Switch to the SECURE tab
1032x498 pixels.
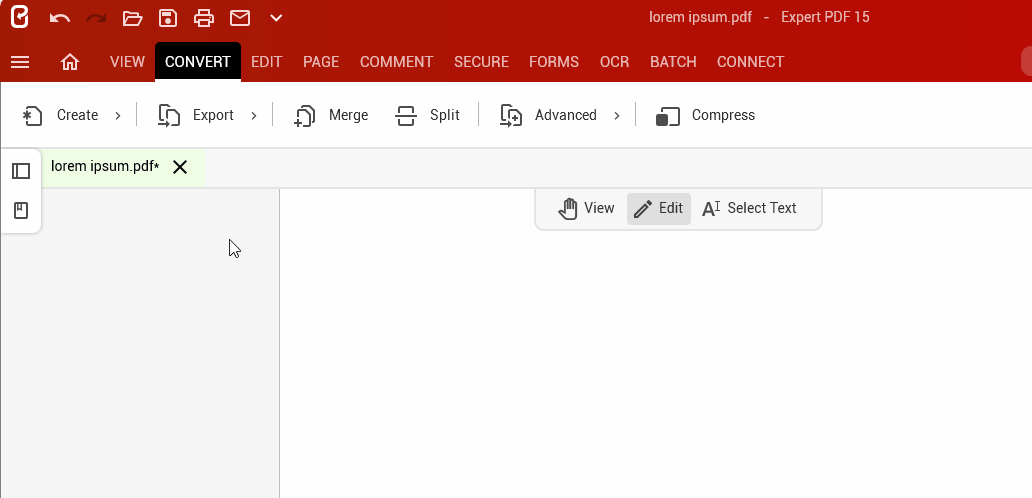(x=481, y=62)
